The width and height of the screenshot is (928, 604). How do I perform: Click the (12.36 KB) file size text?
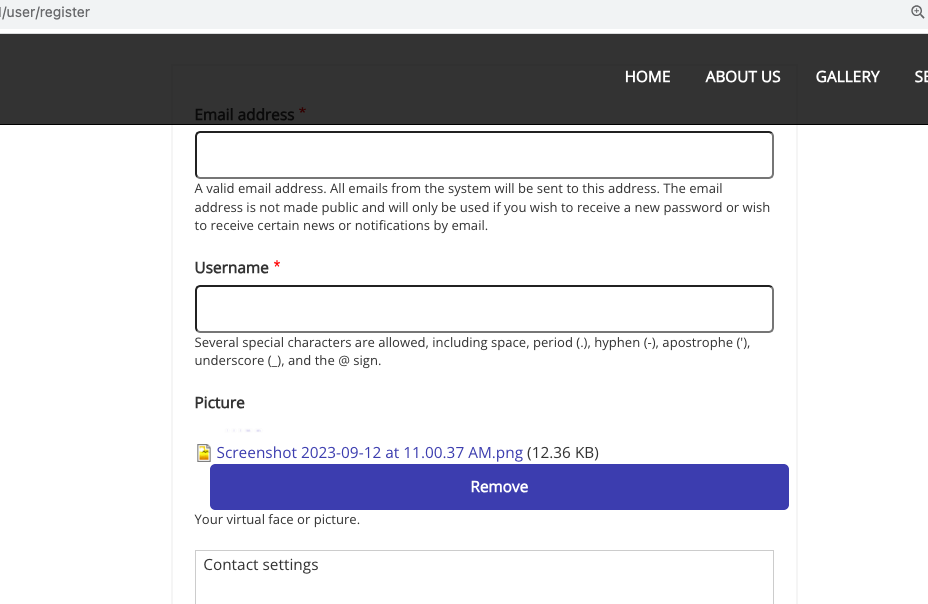tap(563, 452)
